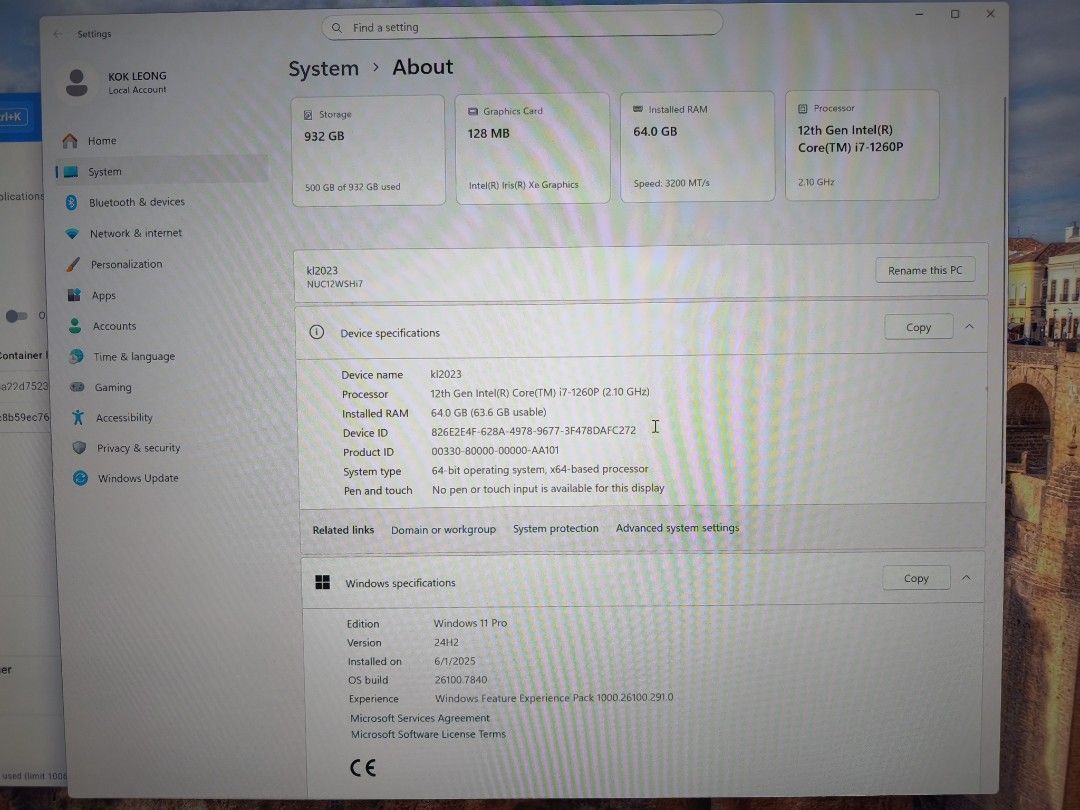Copy the Device specifications
Viewport: 1080px width, 810px height.
(x=918, y=327)
